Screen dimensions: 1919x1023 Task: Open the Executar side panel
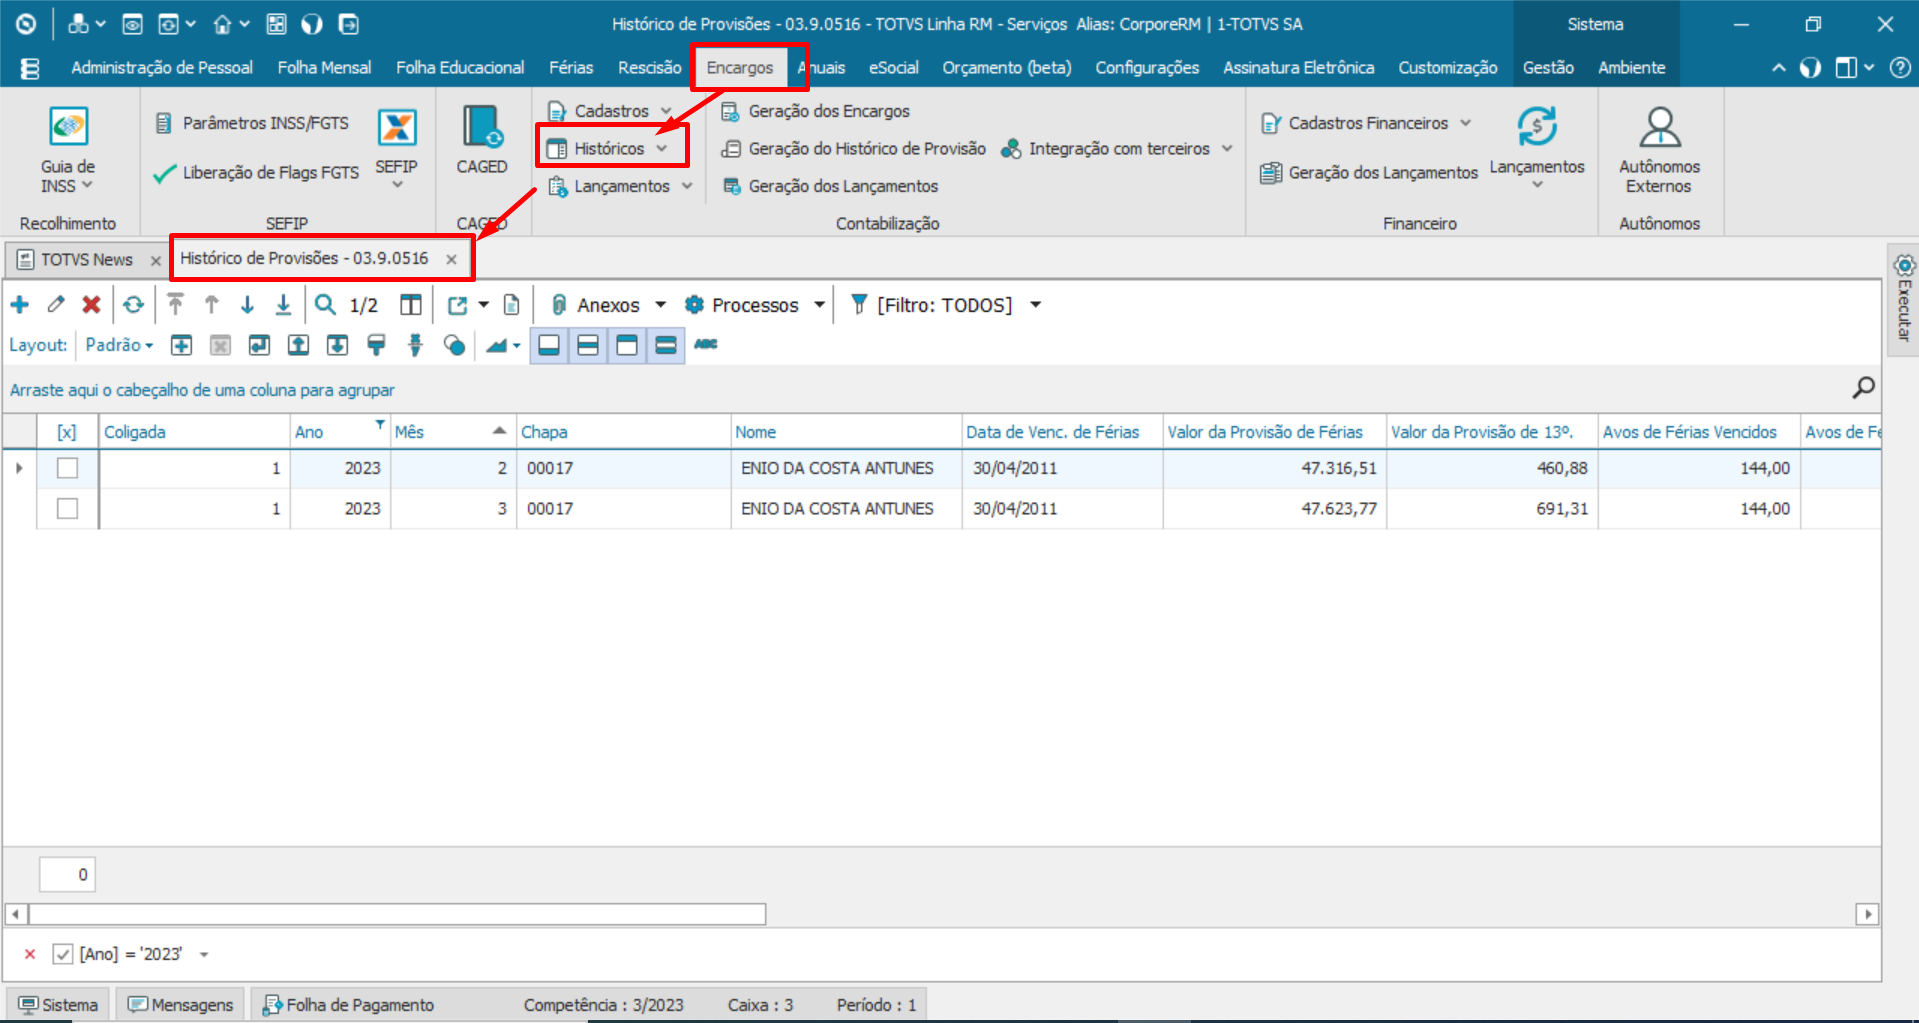[x=1904, y=299]
